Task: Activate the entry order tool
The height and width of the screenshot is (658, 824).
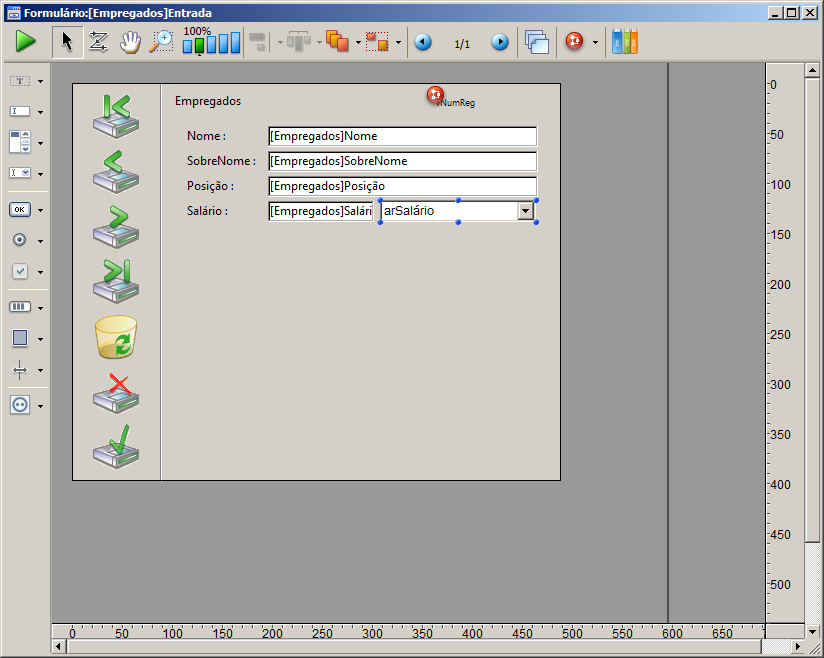Action: coord(98,42)
